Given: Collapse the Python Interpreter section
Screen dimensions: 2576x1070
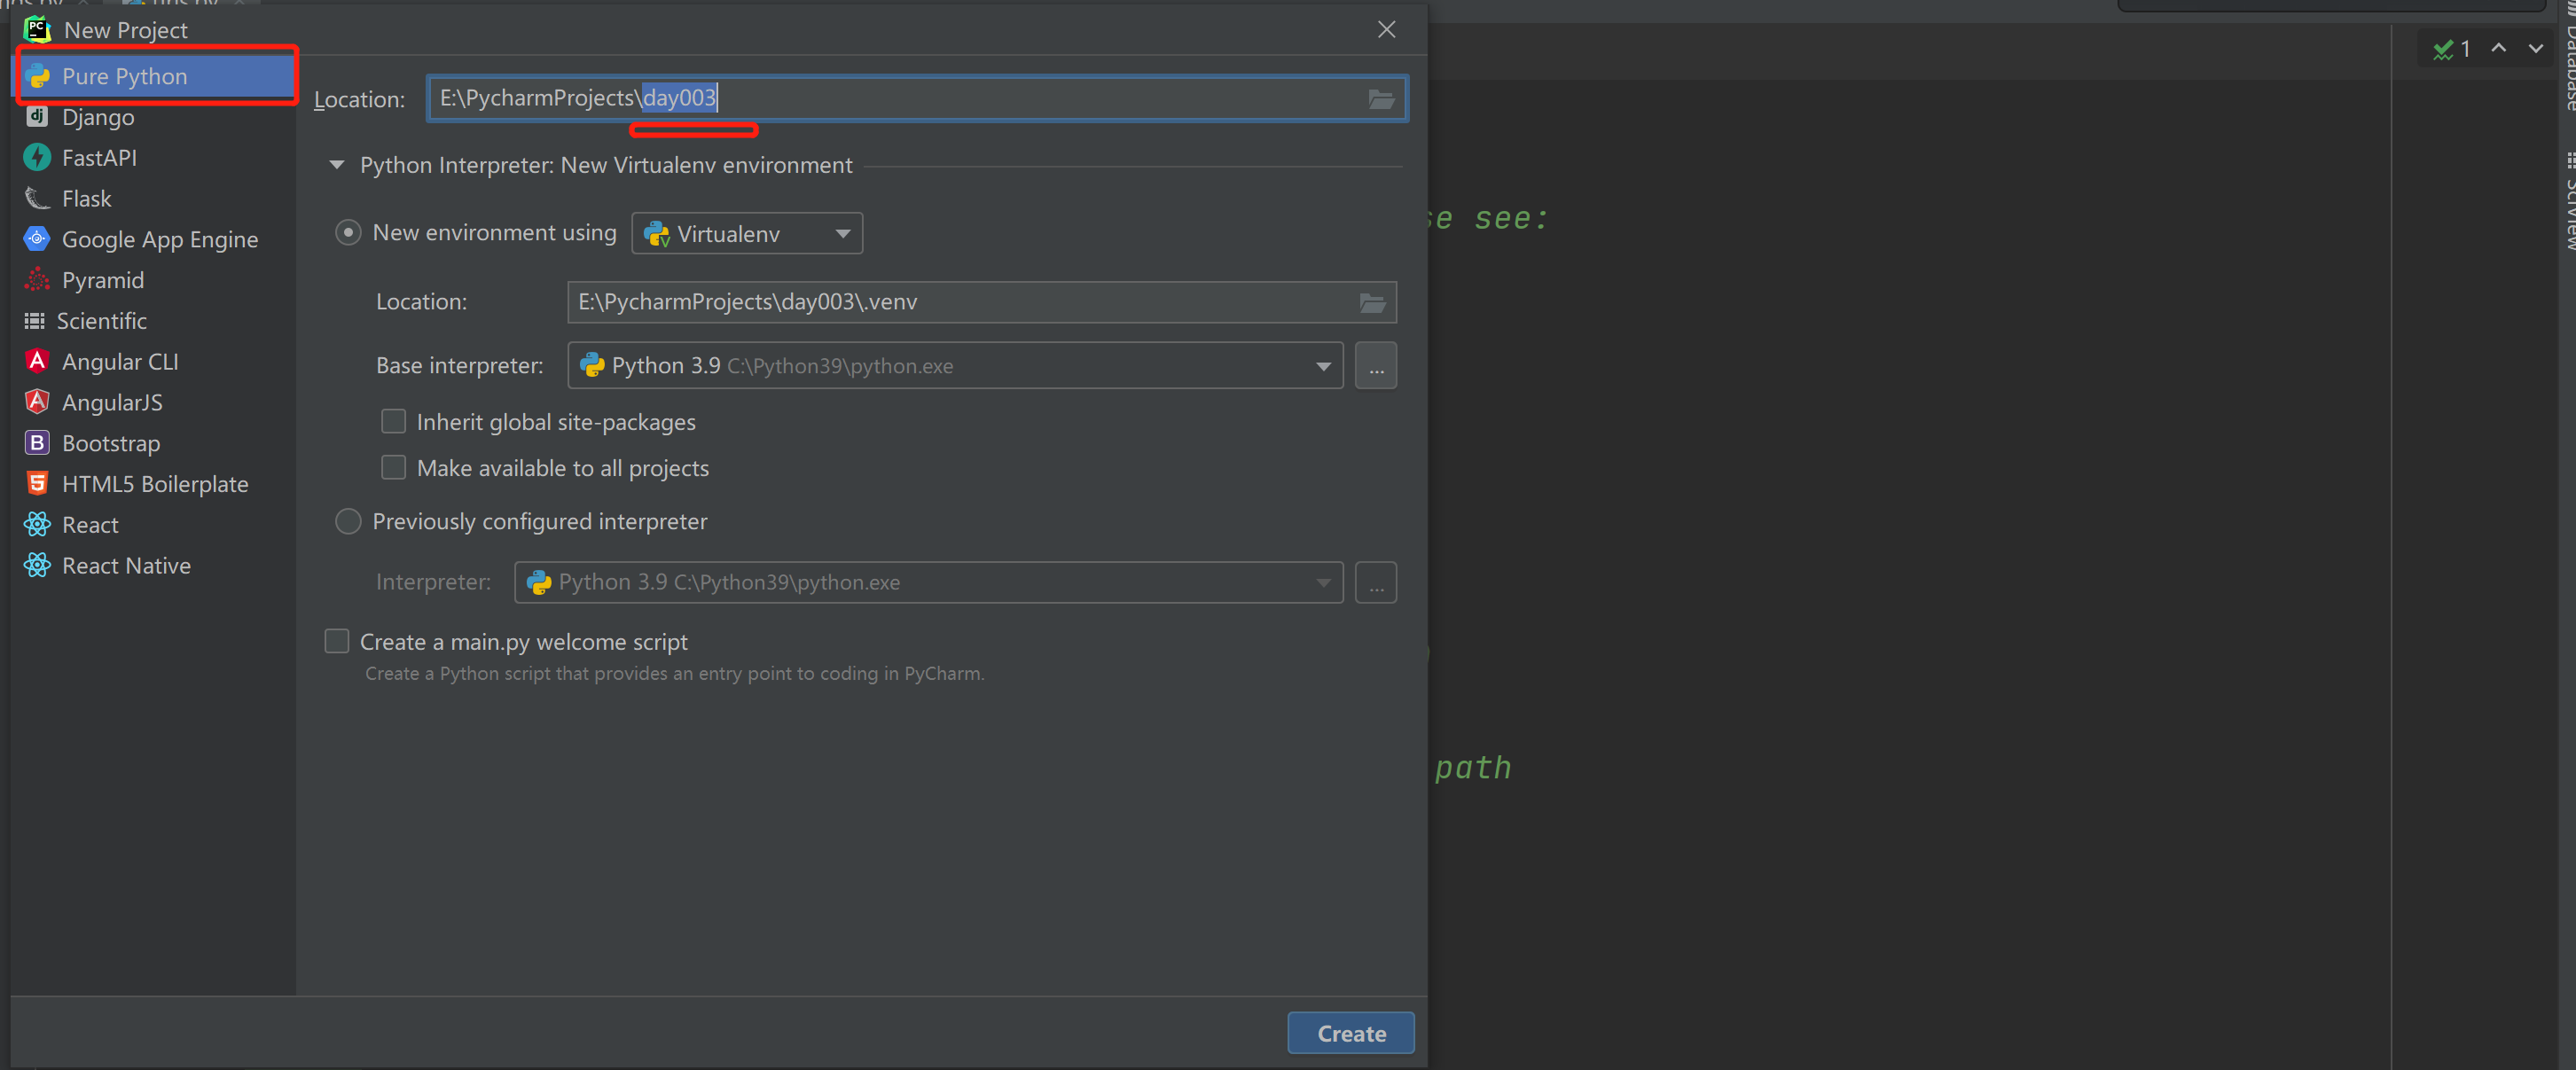Looking at the screenshot, I should 337,165.
